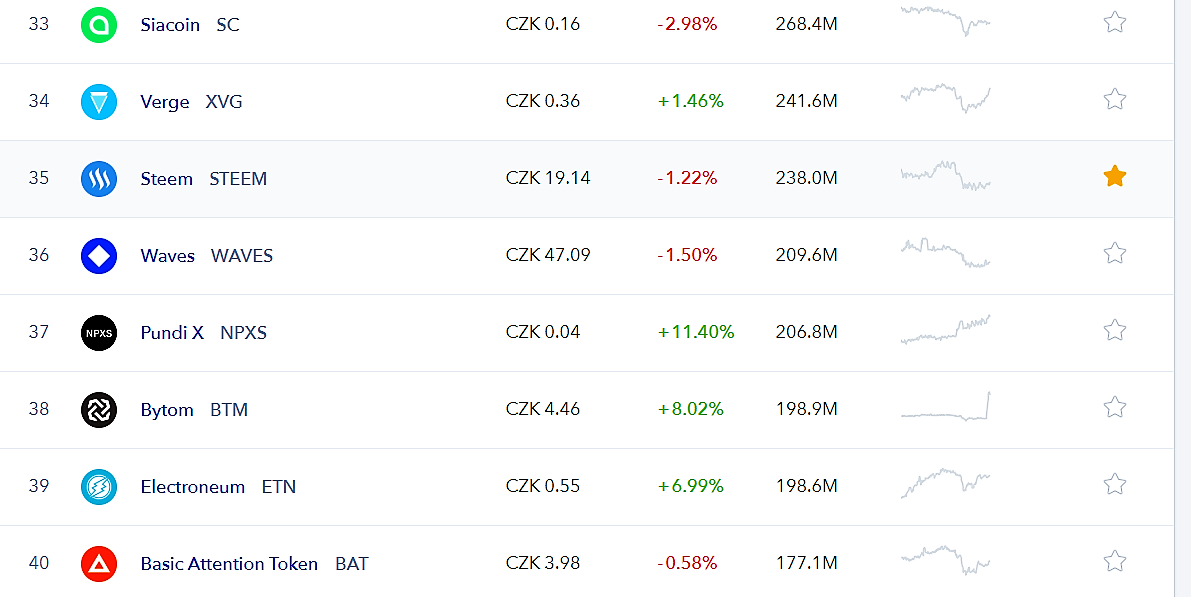Mark Waves as a favorite
This screenshot has height=597, width=1191.
[1115, 253]
